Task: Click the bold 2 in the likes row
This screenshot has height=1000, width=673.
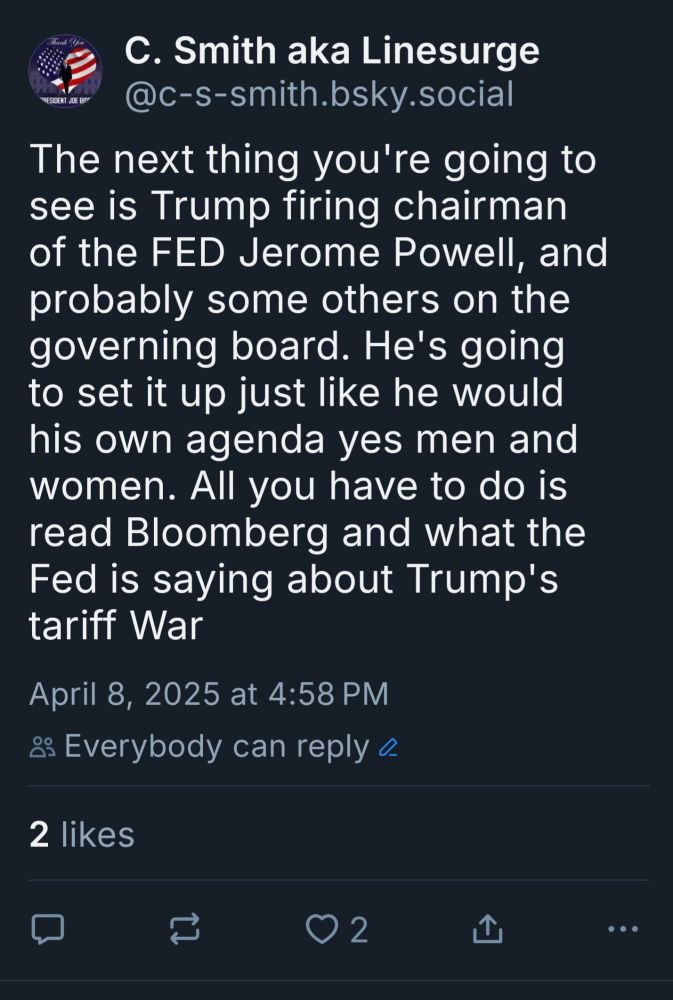Action: 39,835
